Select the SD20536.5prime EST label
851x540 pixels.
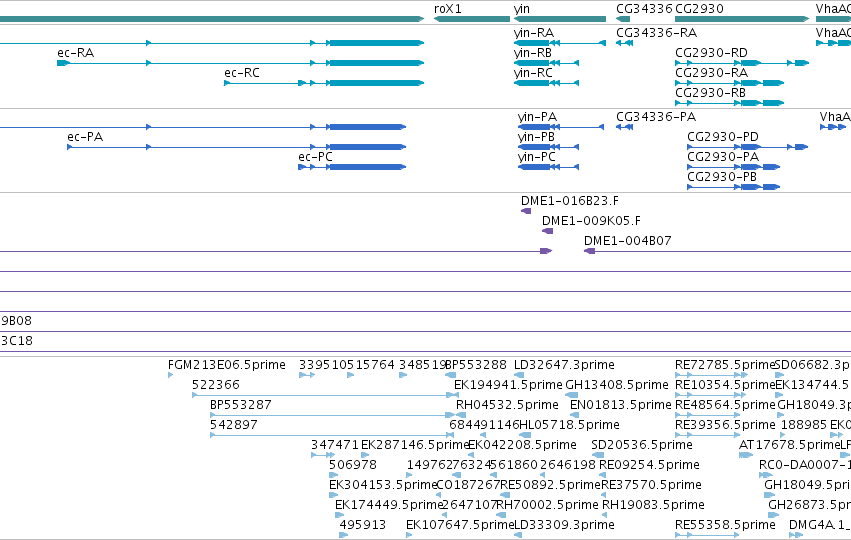[642, 445]
